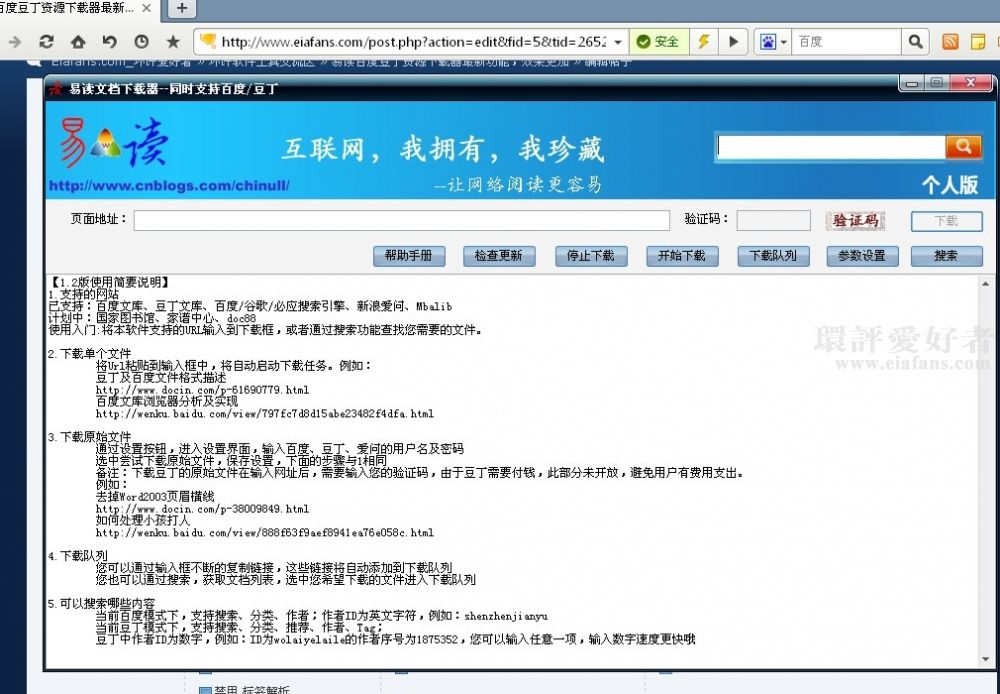This screenshot has width=1000, height=694.
Task: Click the 搜索 button
Action: [946, 256]
